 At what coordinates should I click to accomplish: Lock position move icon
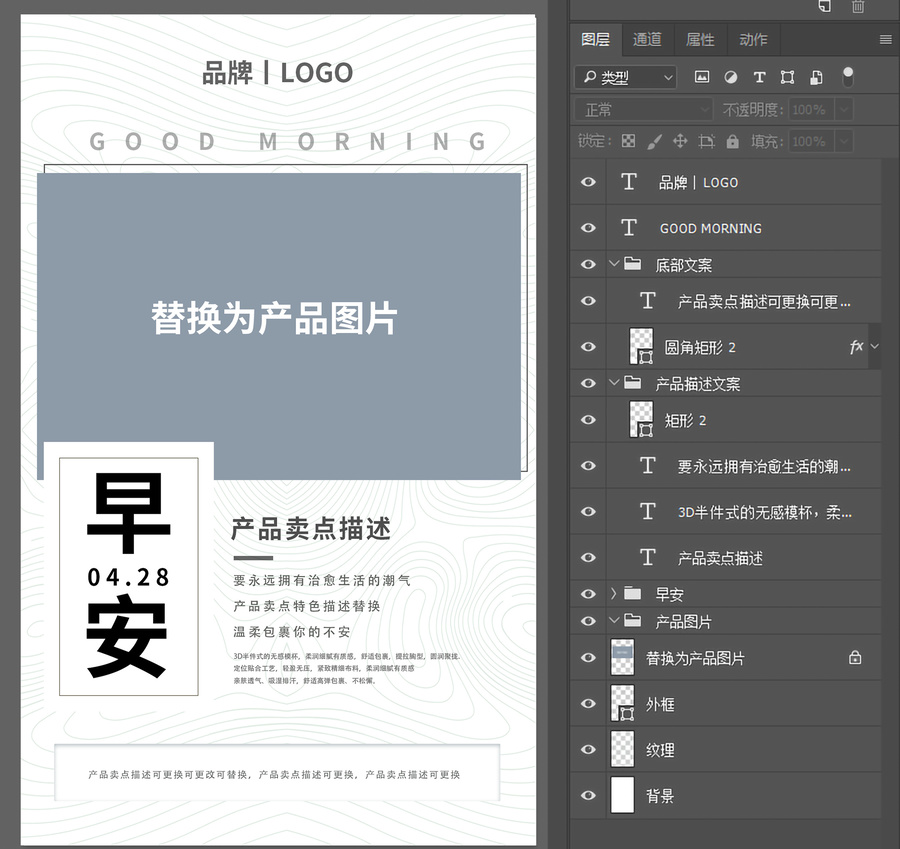click(x=680, y=141)
